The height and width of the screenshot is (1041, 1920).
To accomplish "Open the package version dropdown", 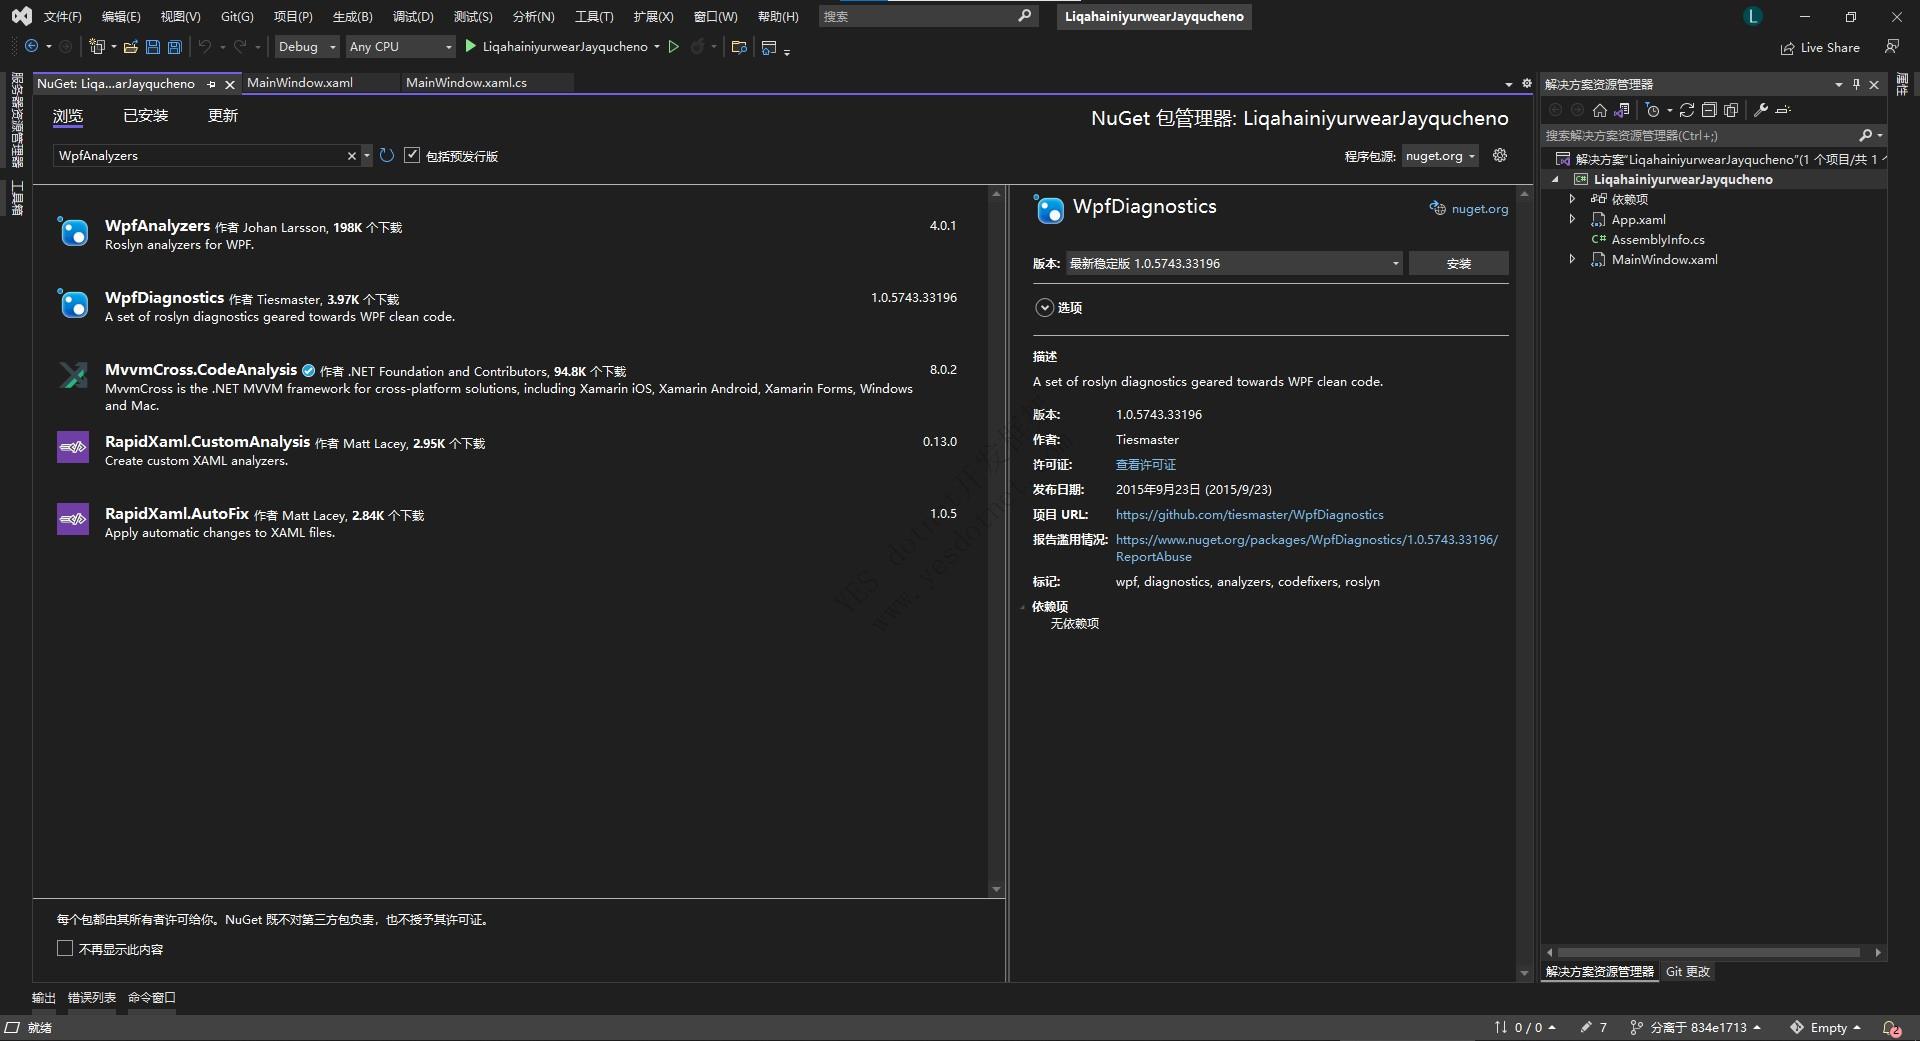I will pos(1234,263).
